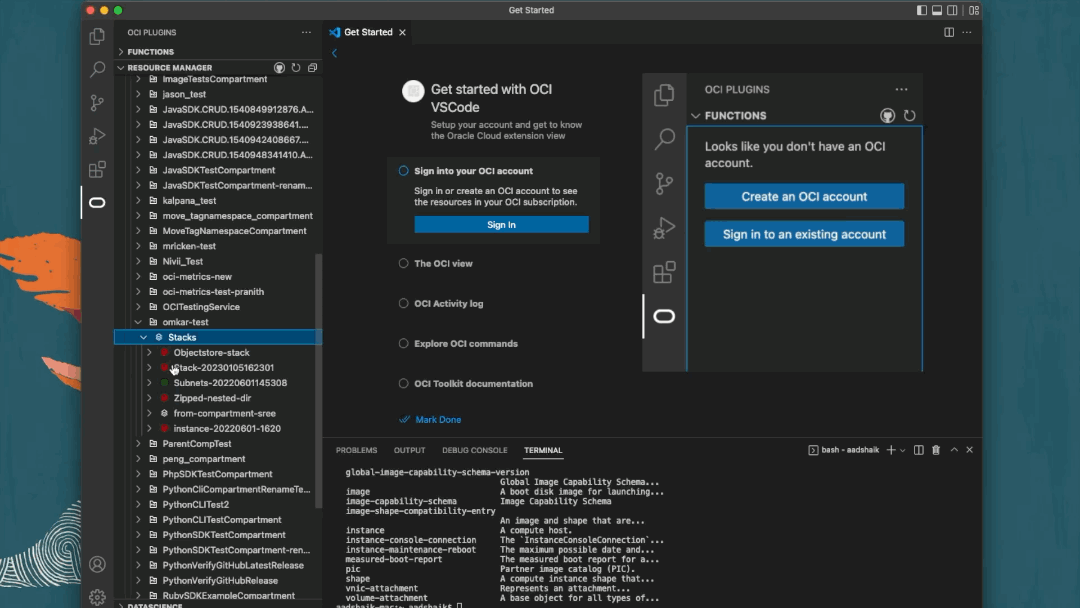Image resolution: width=1080 pixels, height=608 pixels.
Task: Click the refresh icon in Resource Manager
Action: coord(295,67)
